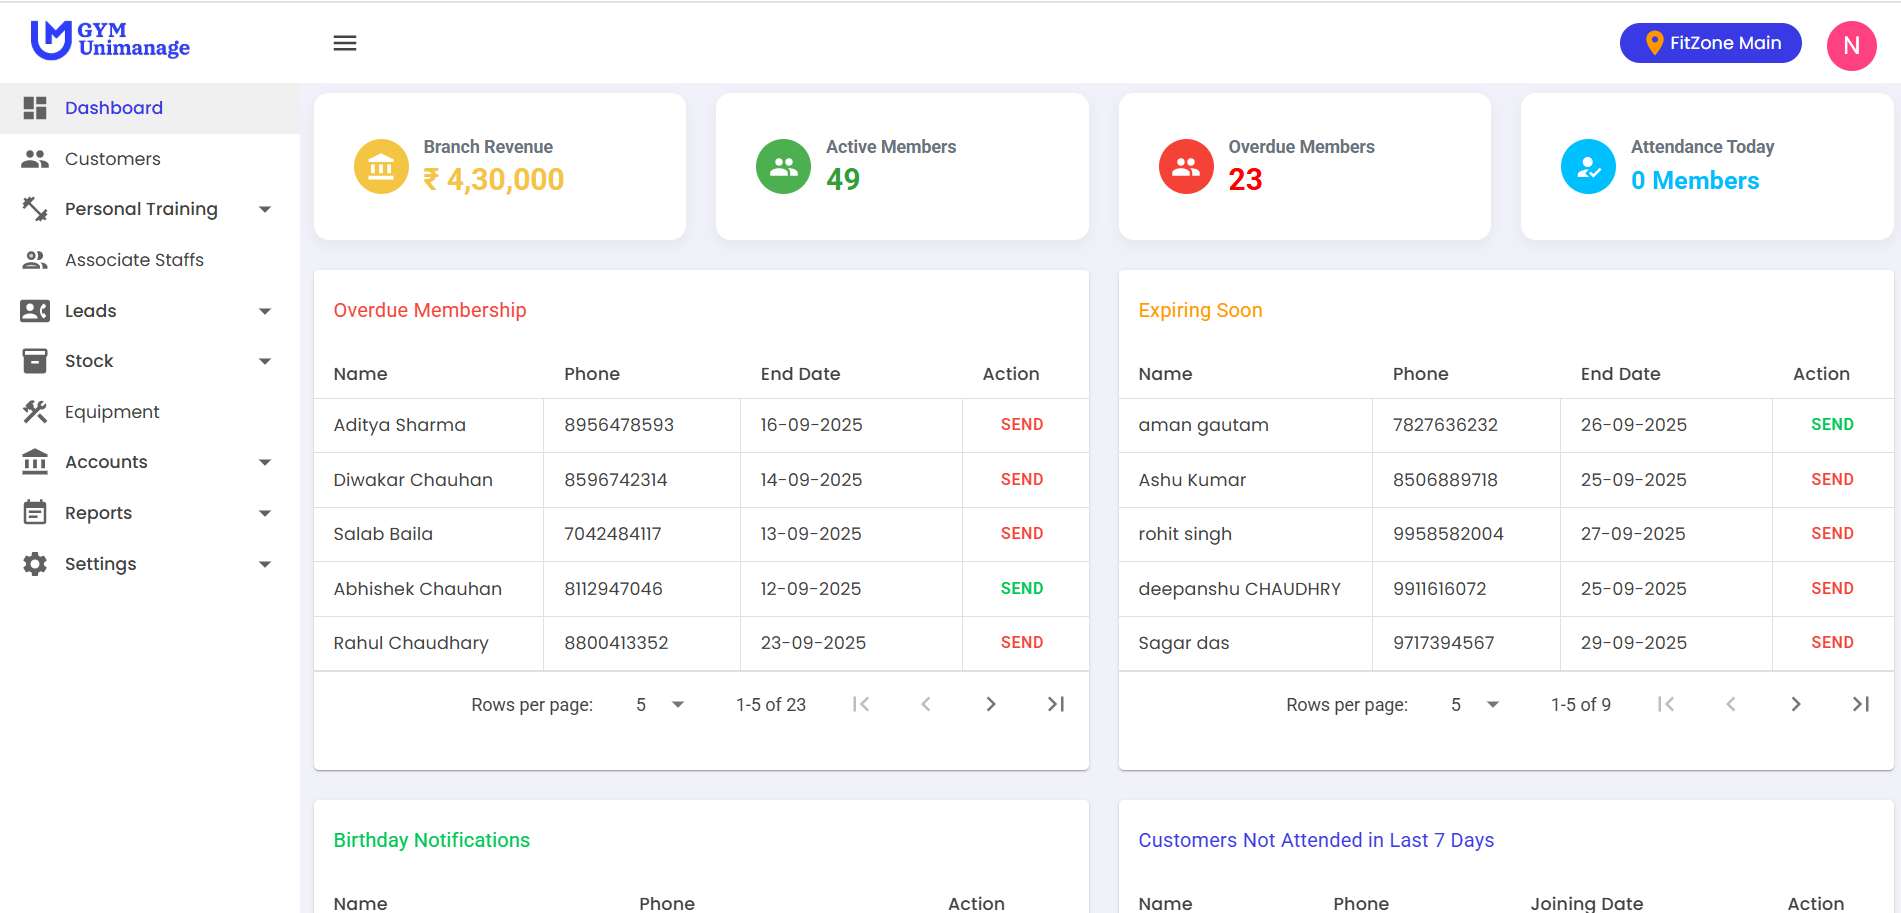The width and height of the screenshot is (1901, 913).
Task: Open the Customers menu item
Action: pos(112,158)
